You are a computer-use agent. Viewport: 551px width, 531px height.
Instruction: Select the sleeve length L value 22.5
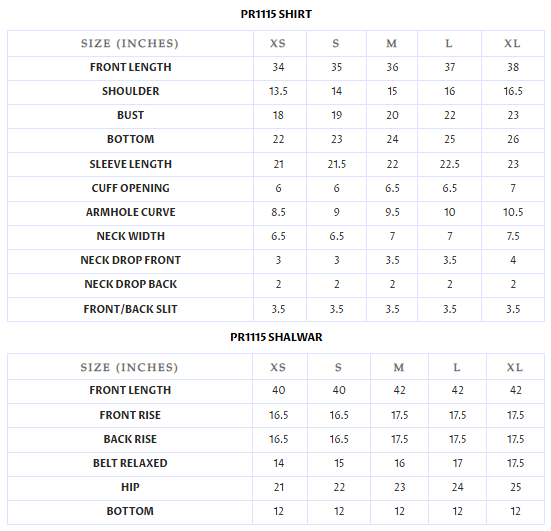449,164
